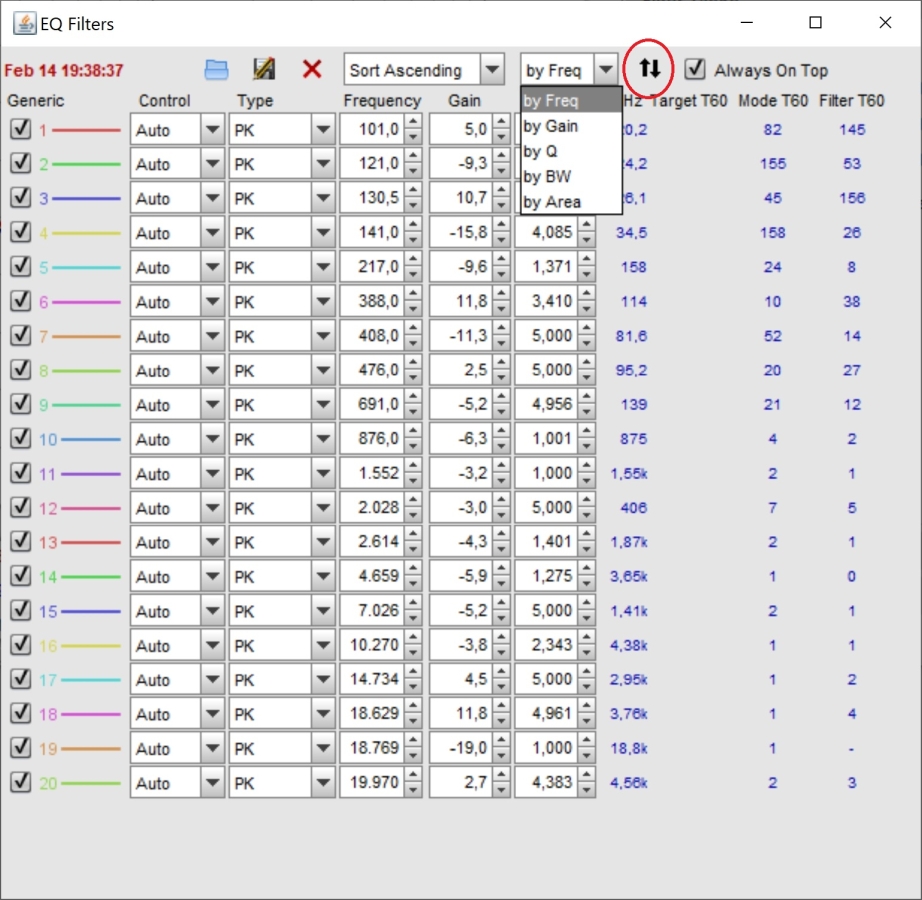922x900 pixels.
Task: Click the filter 6 magenta color line
Action: pyautogui.click(x=86, y=302)
